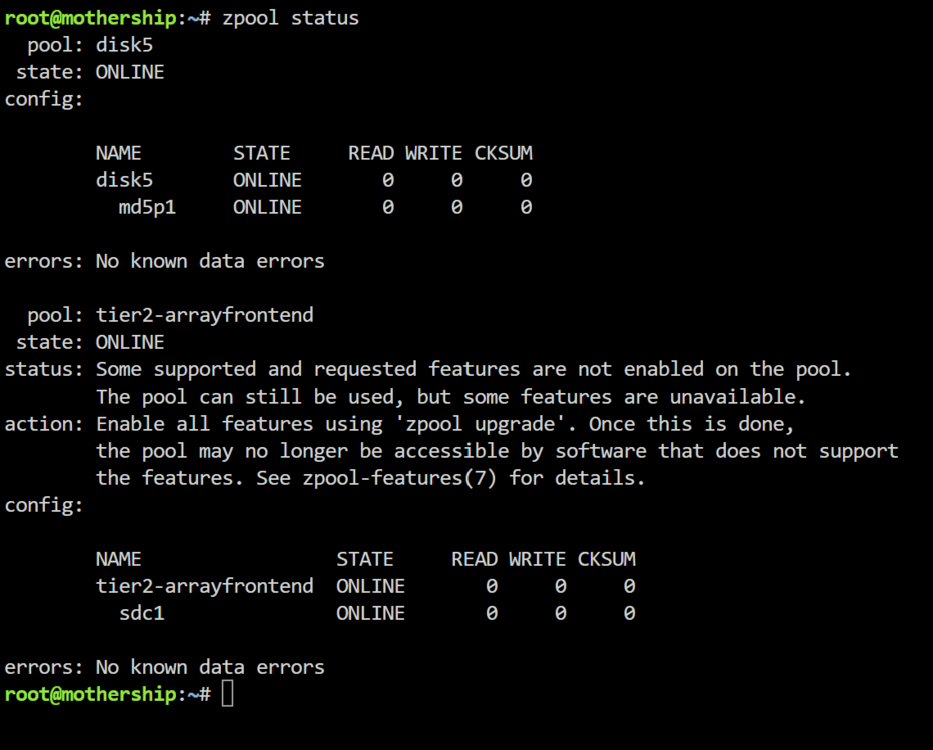Screen dimensions: 933x750
Task: Click the READ header in the disk5 table
Action: point(371,154)
